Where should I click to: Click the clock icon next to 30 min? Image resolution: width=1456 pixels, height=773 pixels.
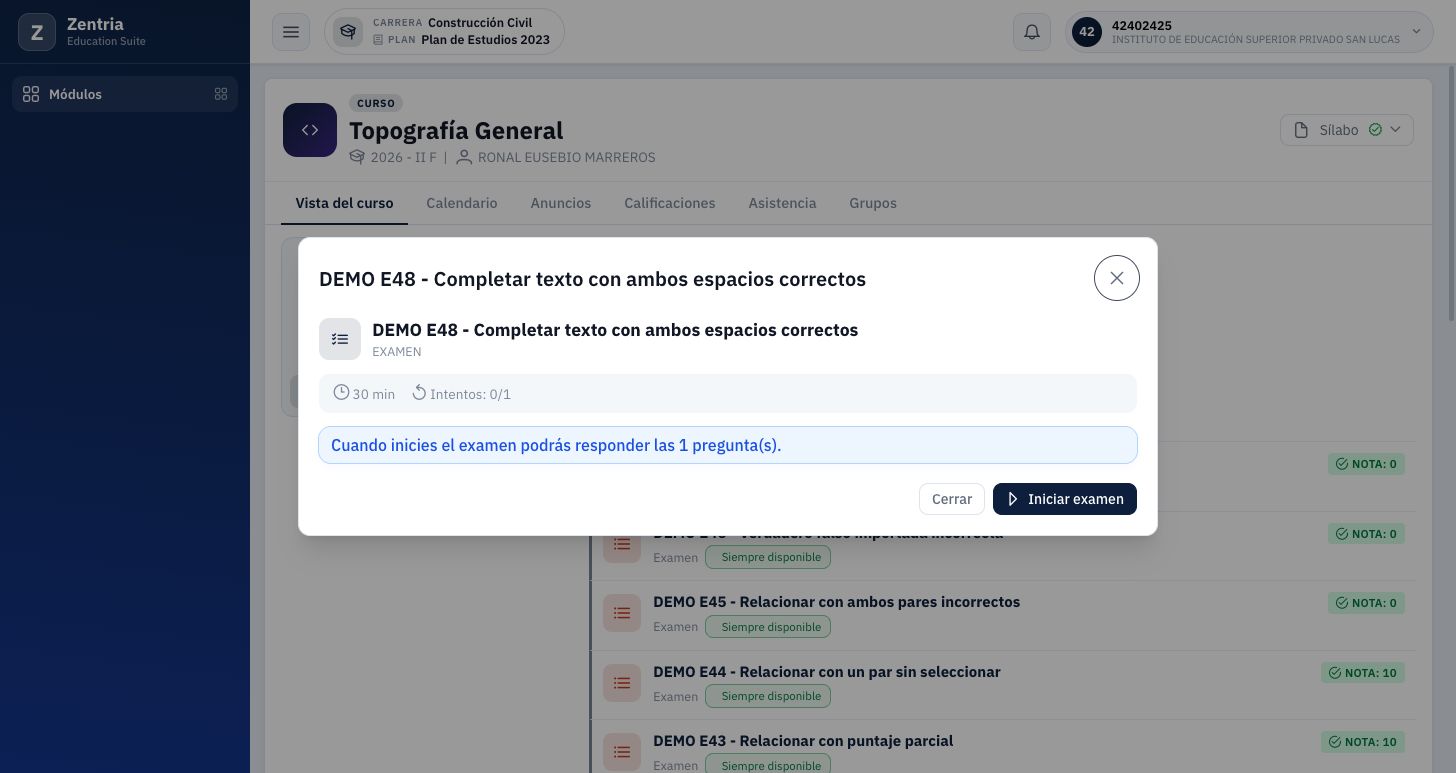[x=341, y=393]
